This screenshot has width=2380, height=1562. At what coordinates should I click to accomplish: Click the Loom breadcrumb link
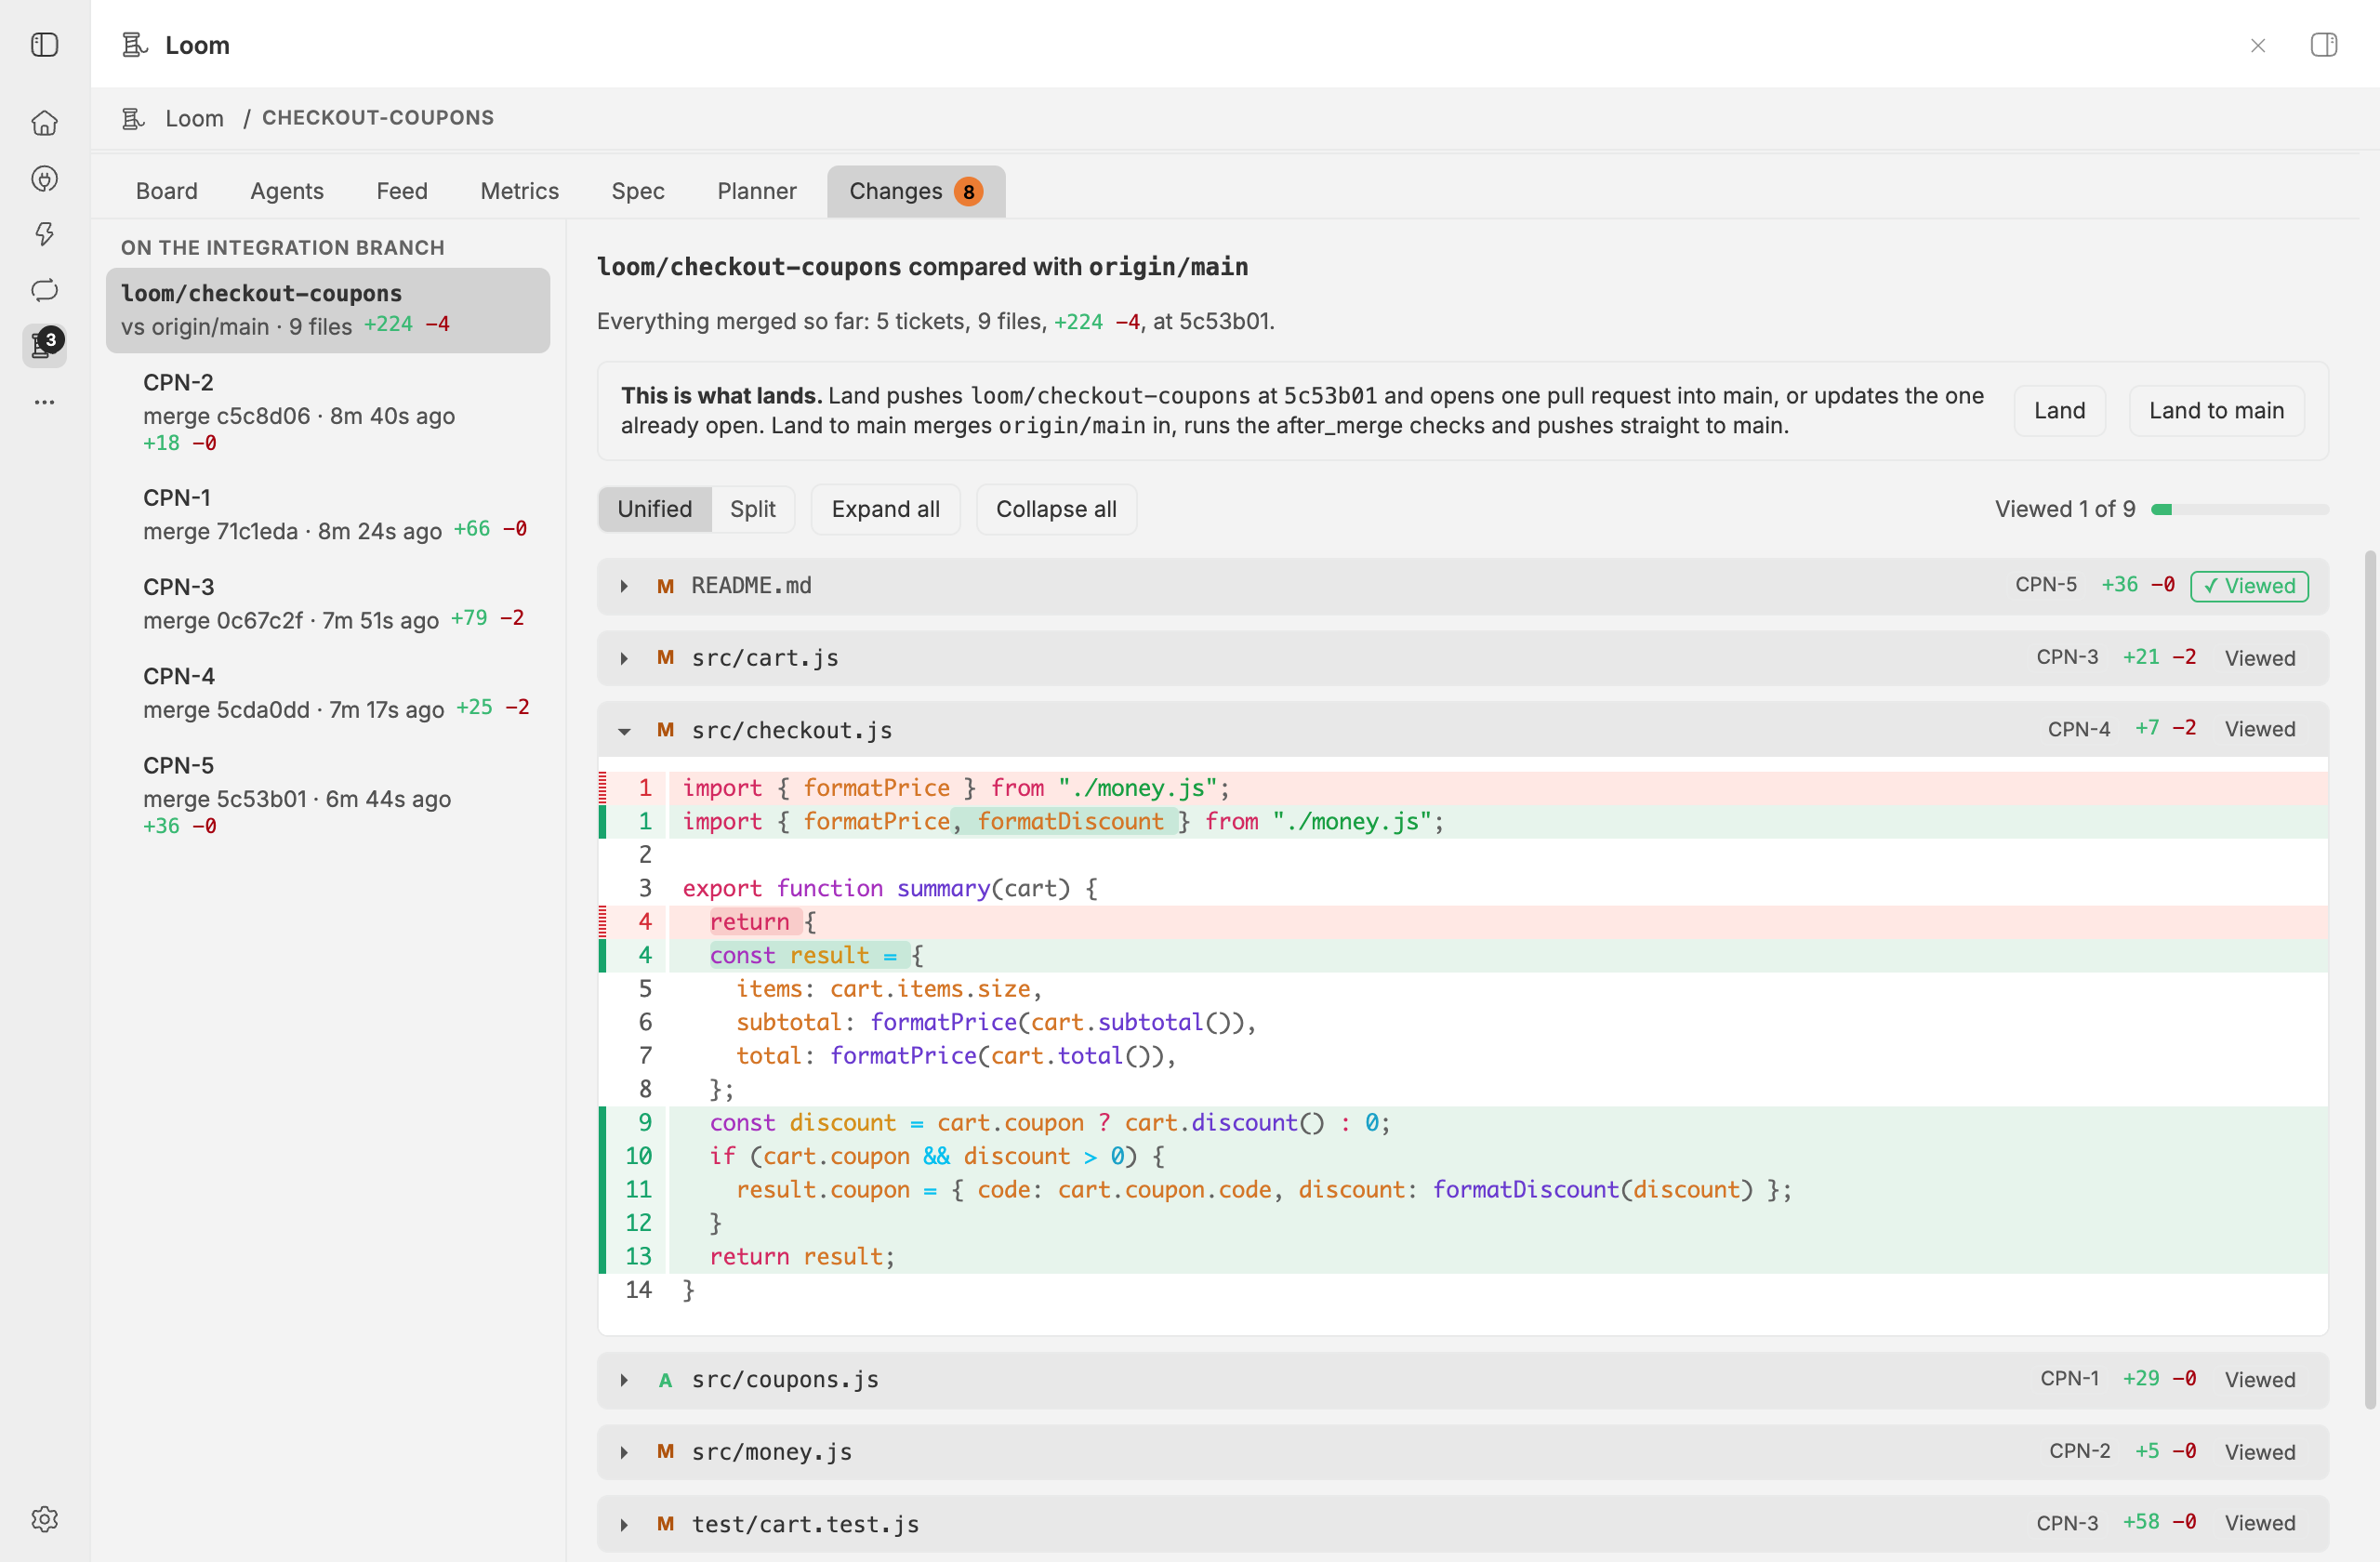(x=194, y=118)
